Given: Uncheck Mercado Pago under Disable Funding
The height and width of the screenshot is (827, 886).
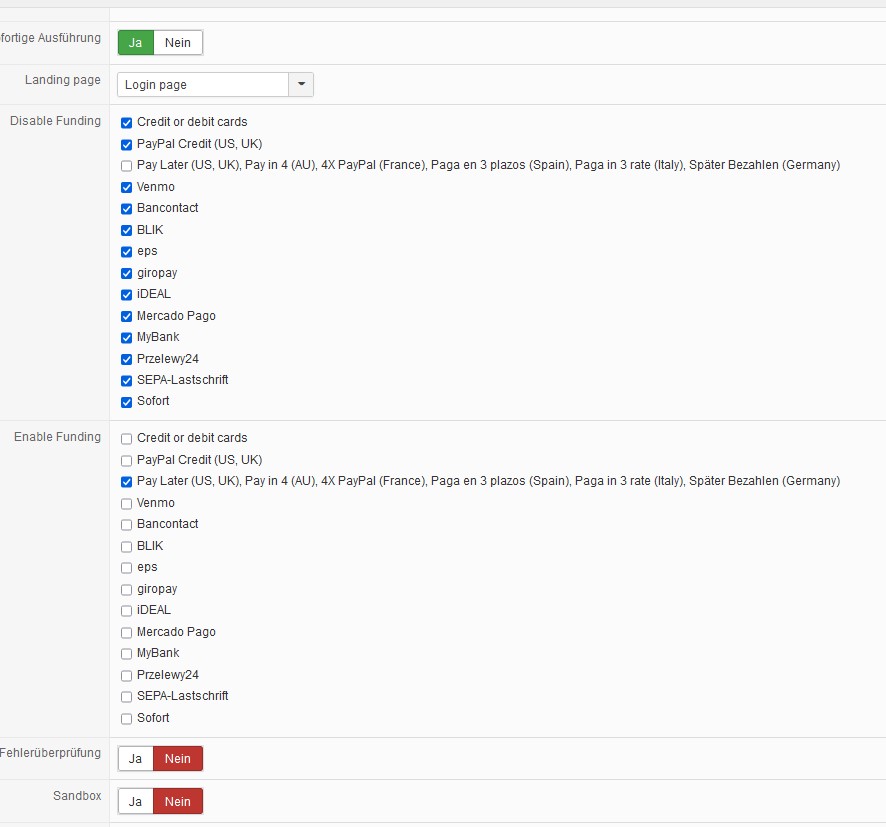Looking at the screenshot, I should click(127, 316).
